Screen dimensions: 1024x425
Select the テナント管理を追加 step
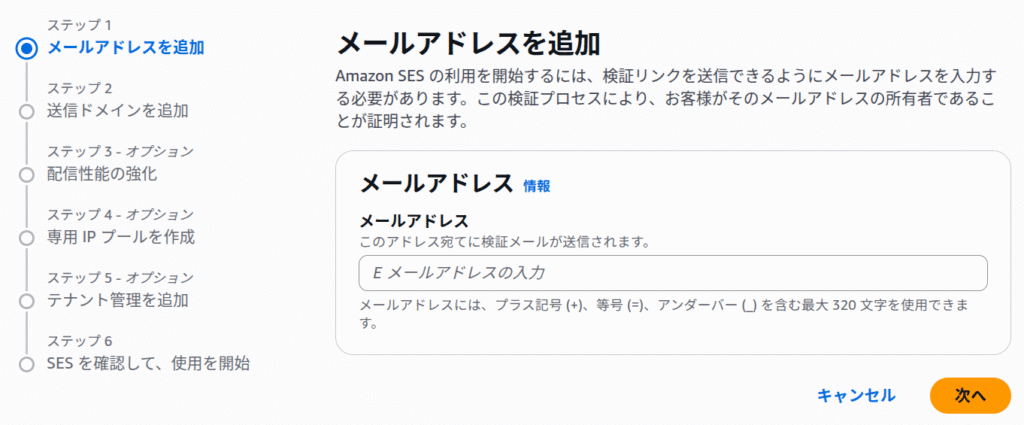[117, 299]
